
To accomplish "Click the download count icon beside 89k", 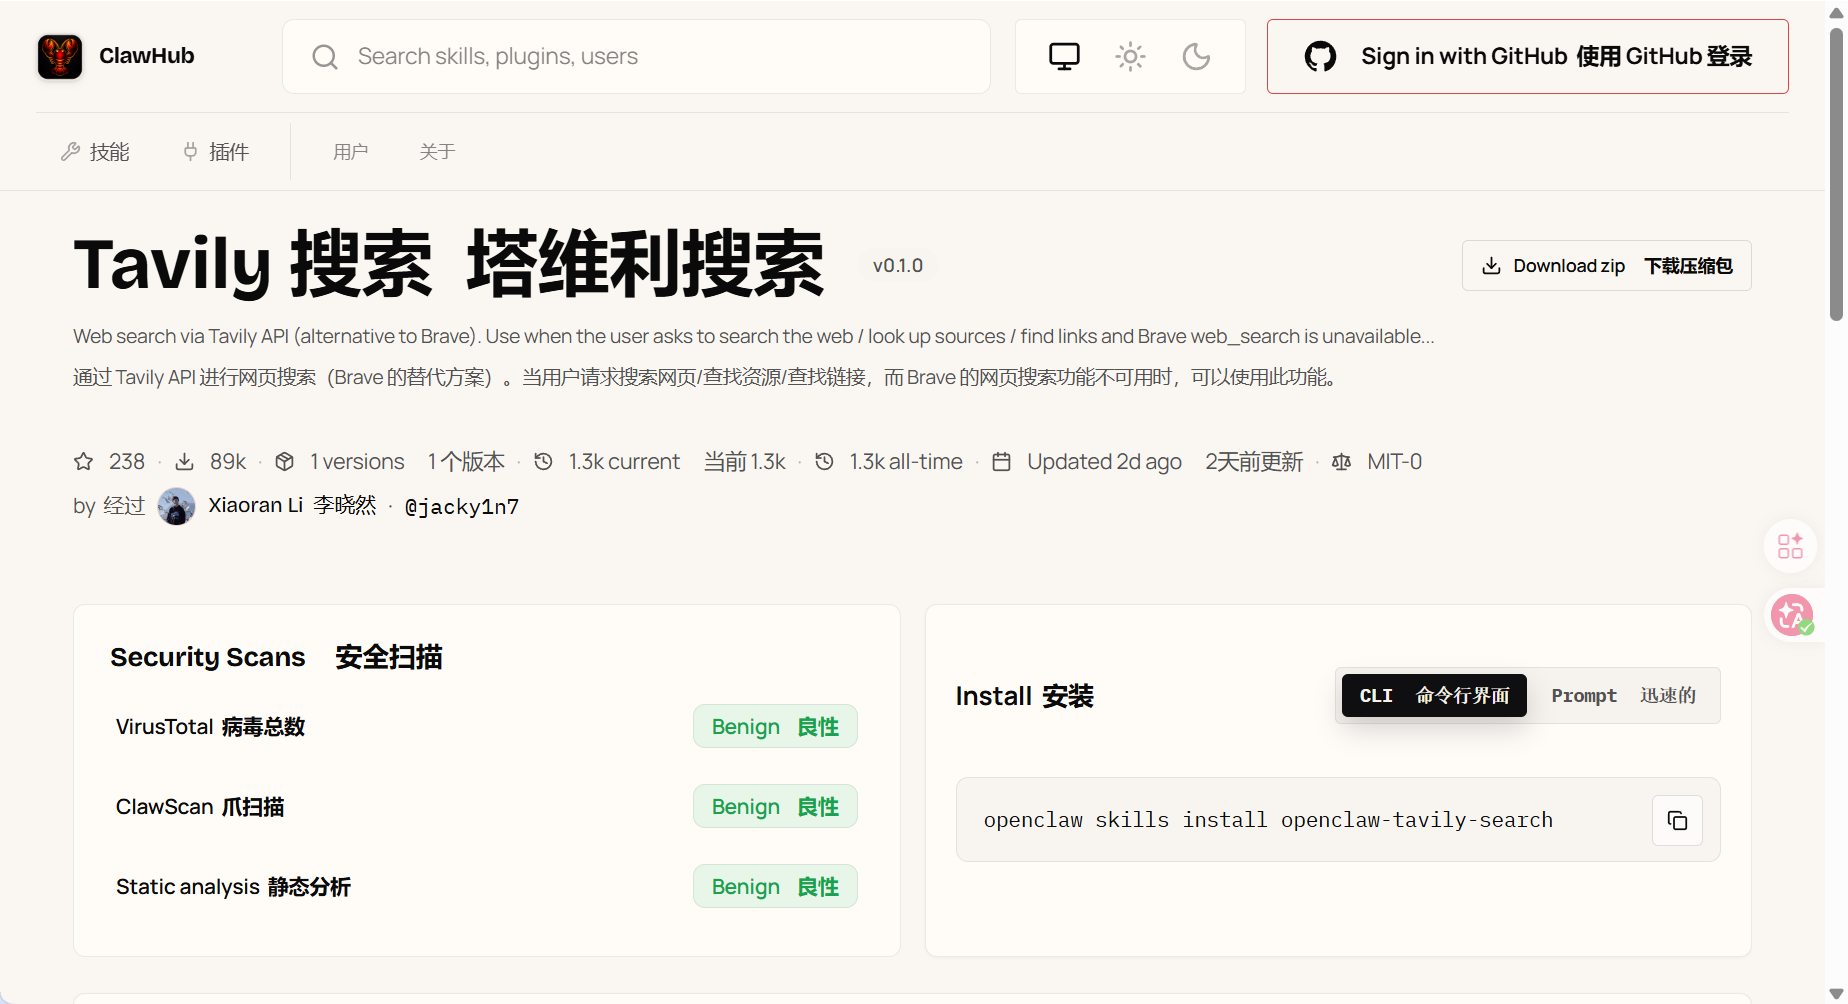I will click(185, 462).
